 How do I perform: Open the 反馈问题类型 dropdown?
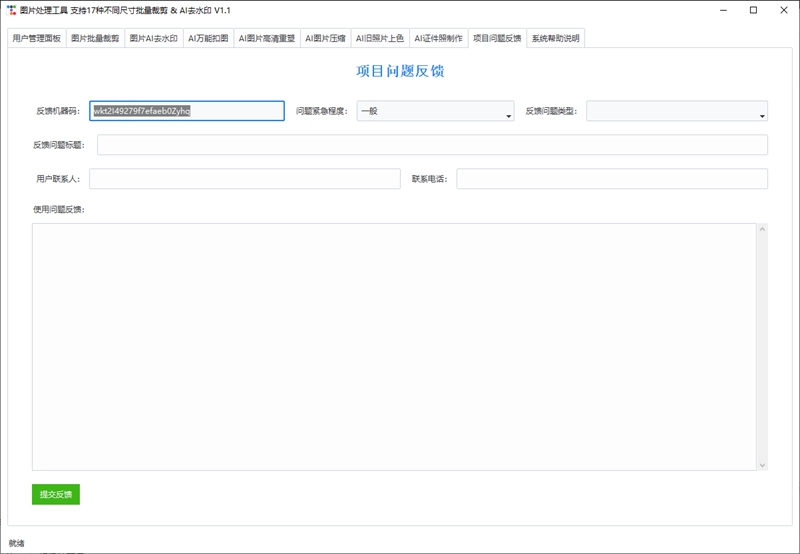[677, 111]
